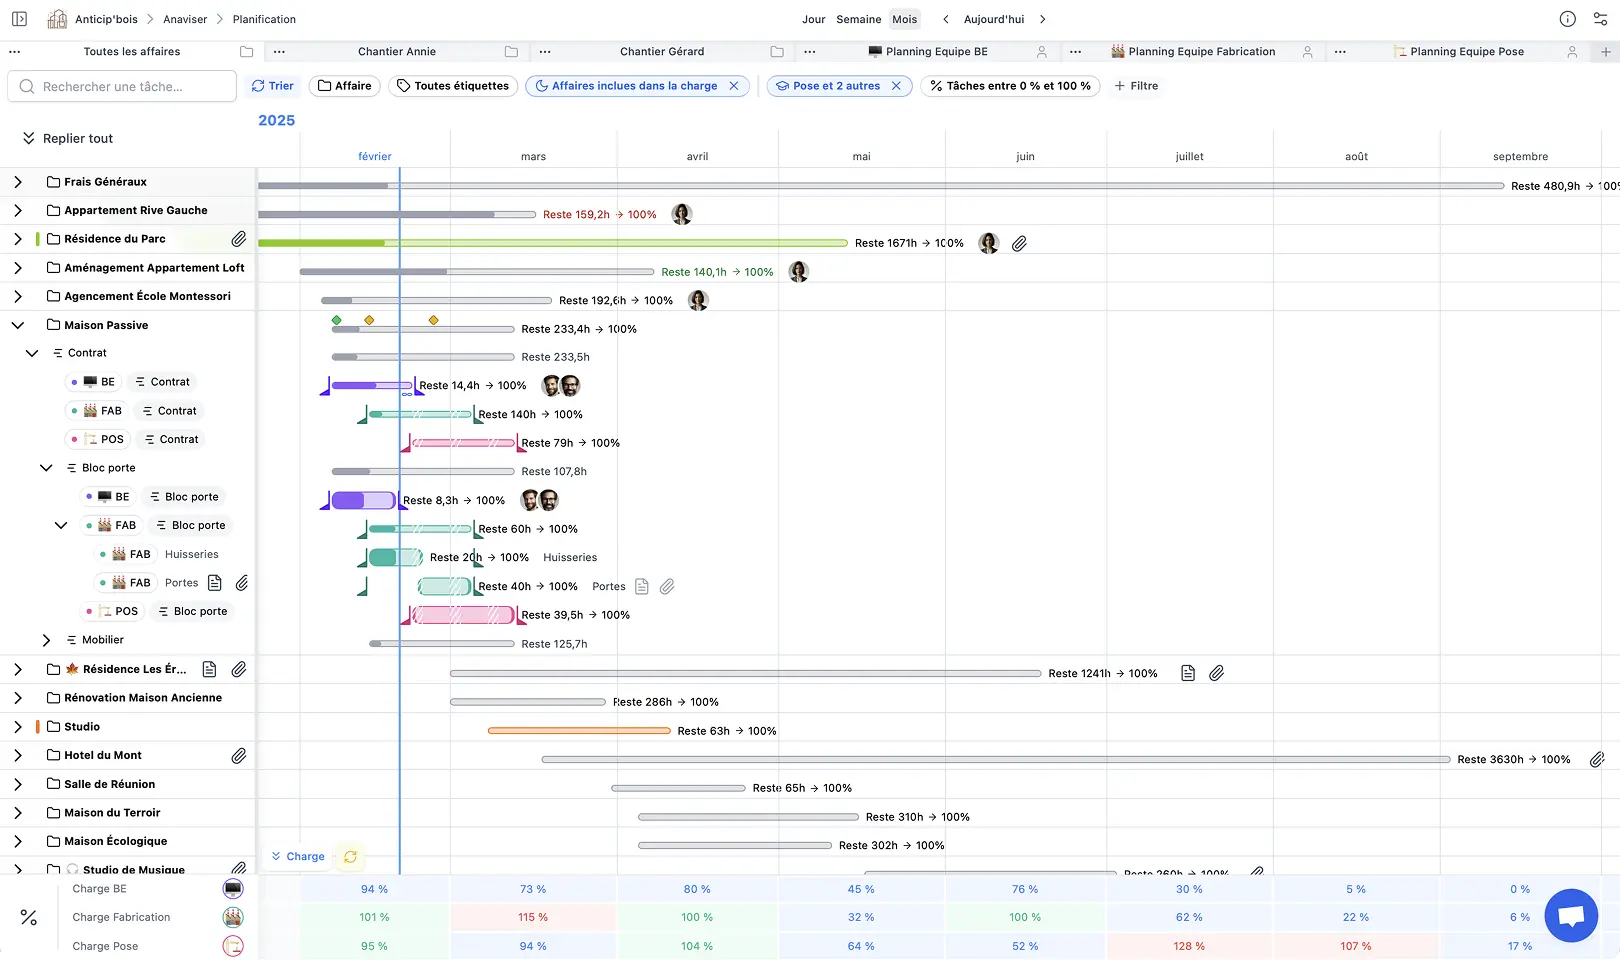Click the yellow refresh icon next to Charge
The image size is (1620, 960).
click(350, 857)
